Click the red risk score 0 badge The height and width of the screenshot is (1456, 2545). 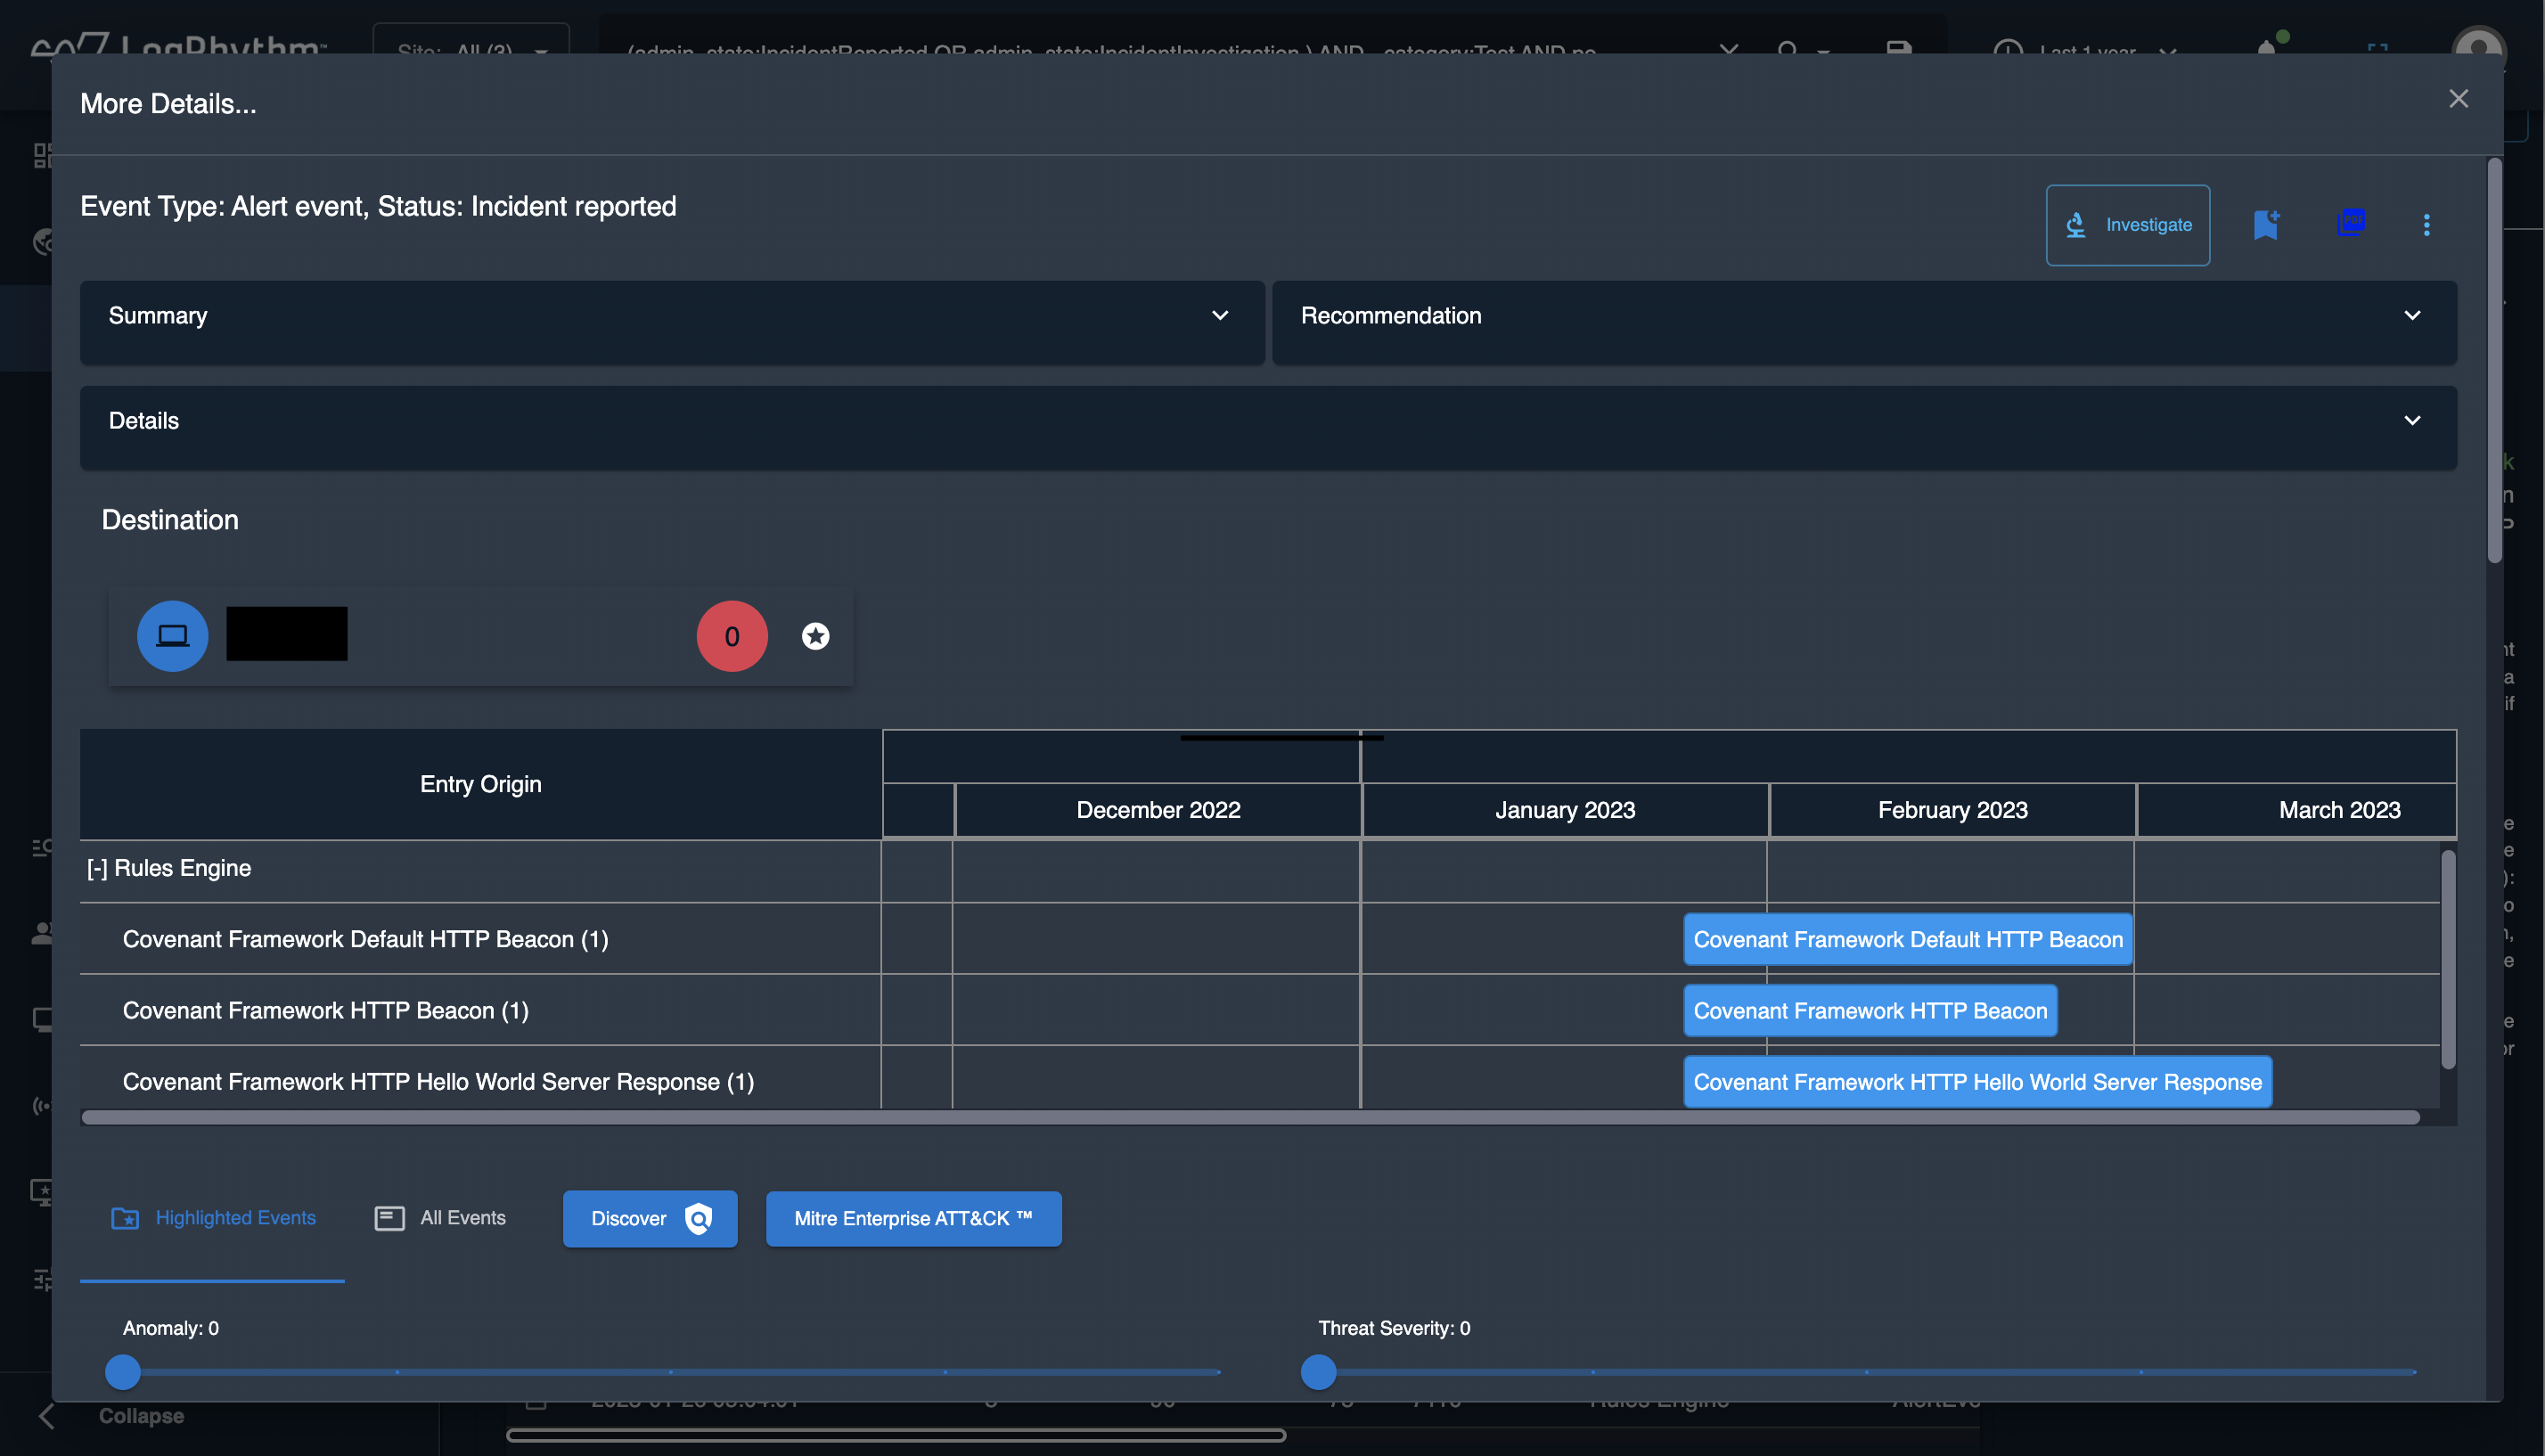coord(732,636)
